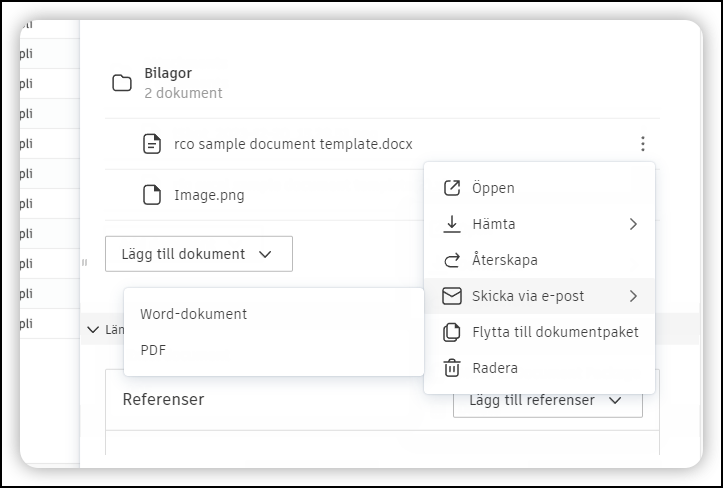Expand the Hämta submenu arrow
Viewport: 723px width, 488px height.
[x=633, y=224]
